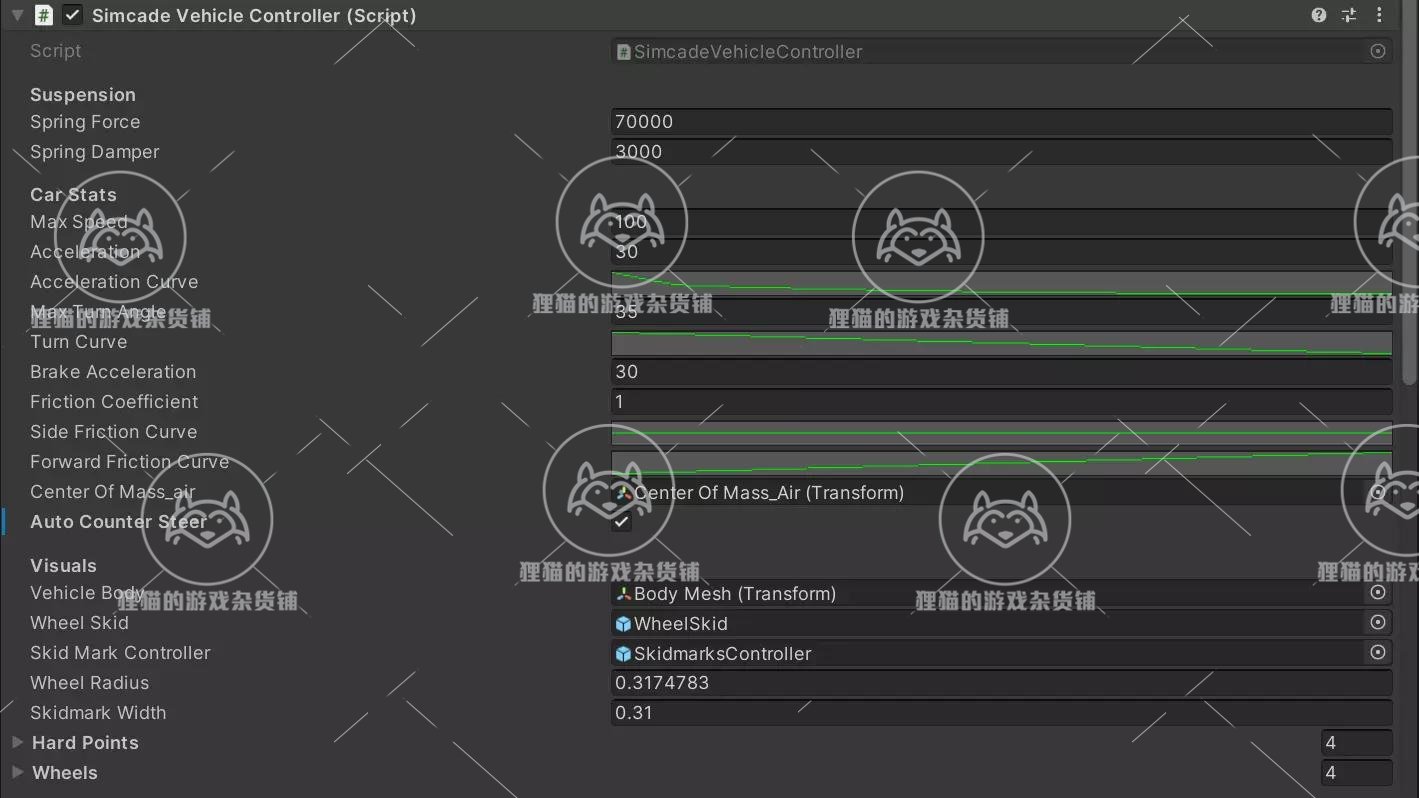This screenshot has height=798, width=1419.
Task: Click the Spring Damper label
Action: click(x=95, y=152)
